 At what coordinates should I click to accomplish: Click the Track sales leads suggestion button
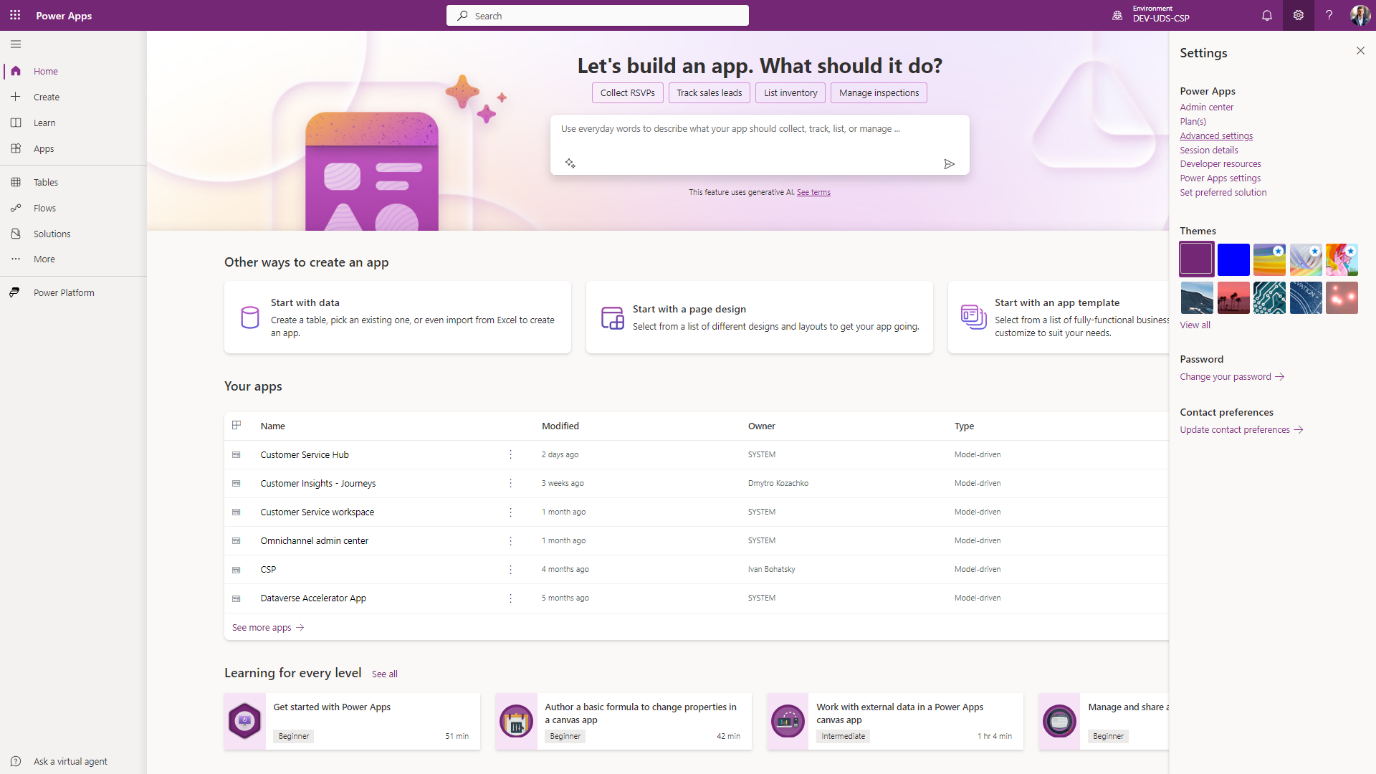709,93
